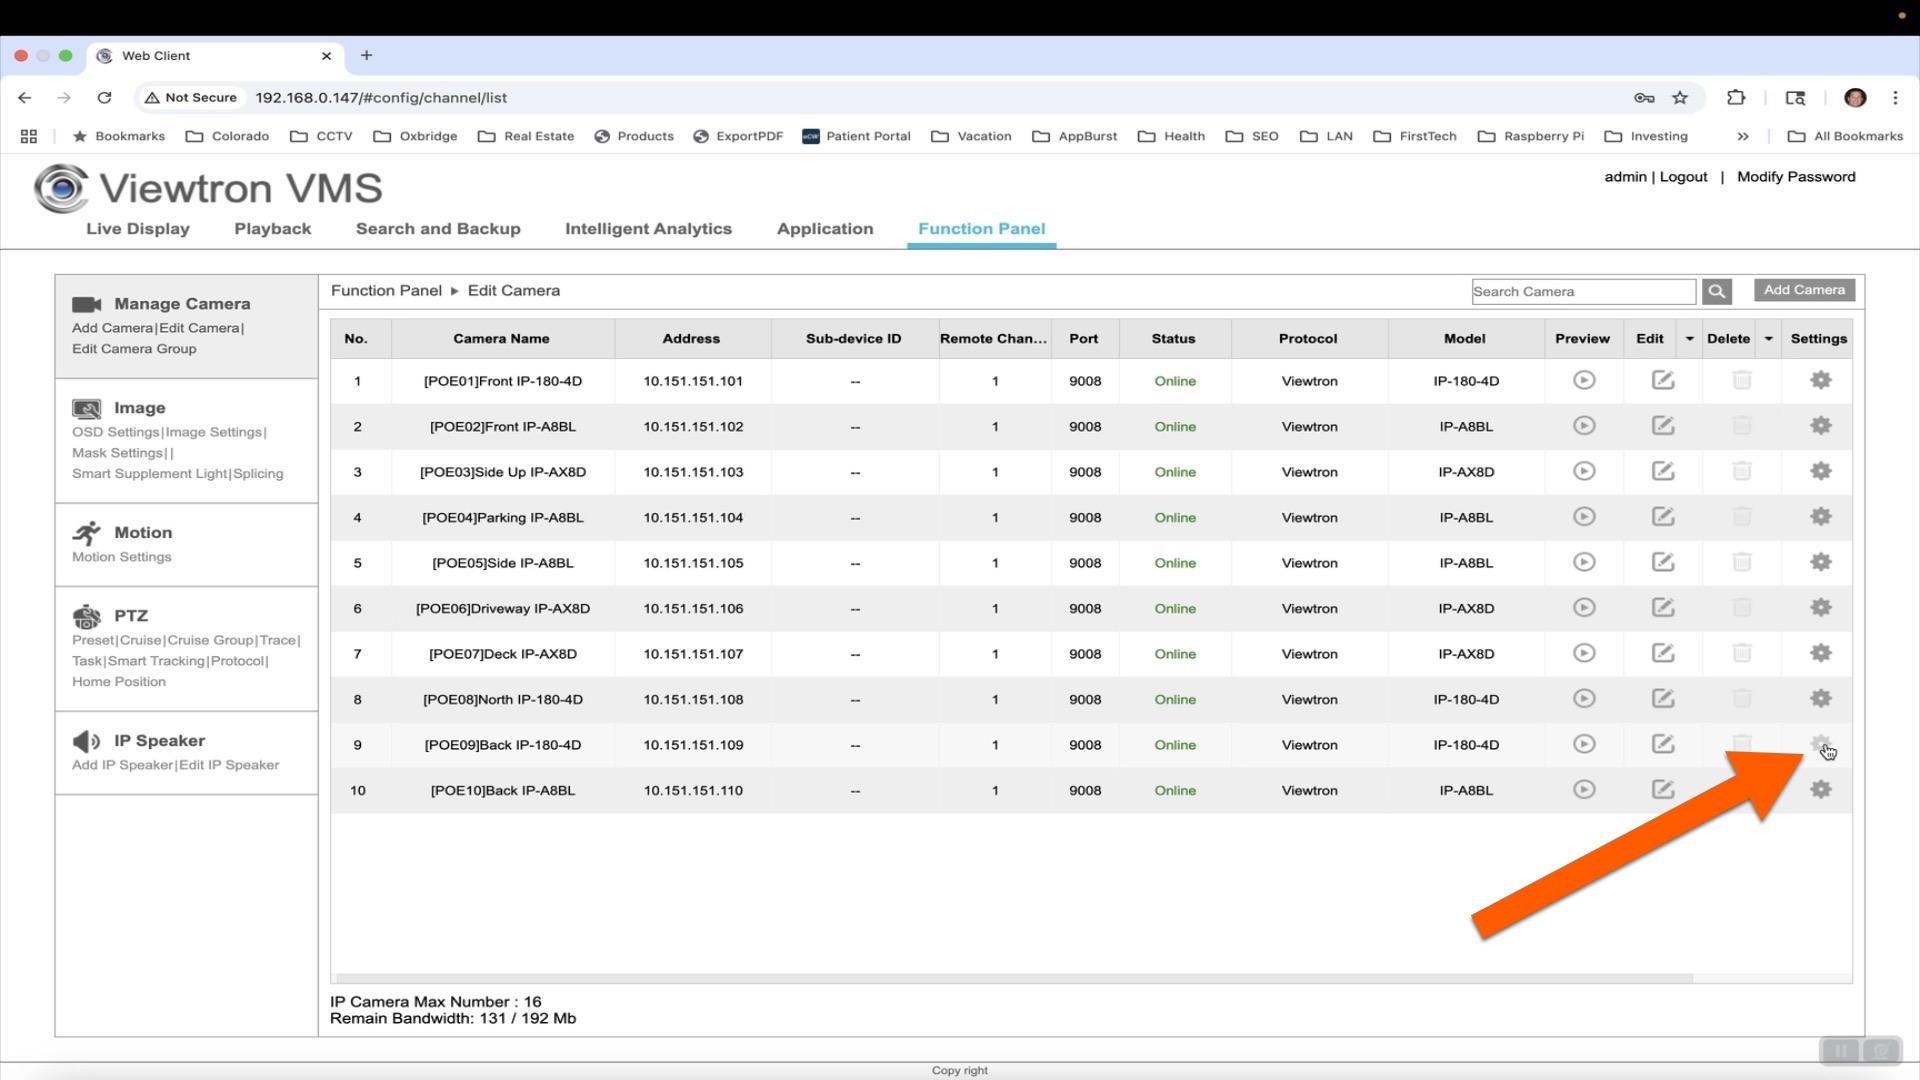The height and width of the screenshot is (1080, 1920).
Task: Open the OSD Settings link
Action: click(115, 432)
